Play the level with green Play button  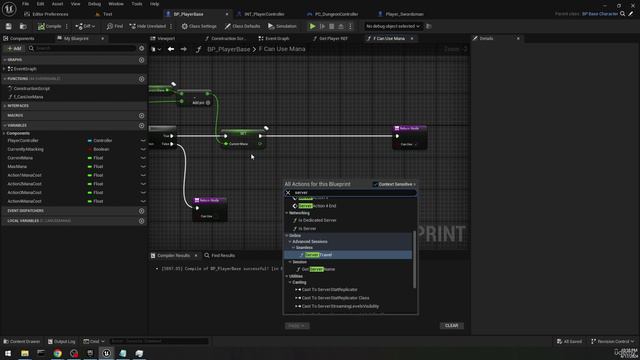pos(312,26)
